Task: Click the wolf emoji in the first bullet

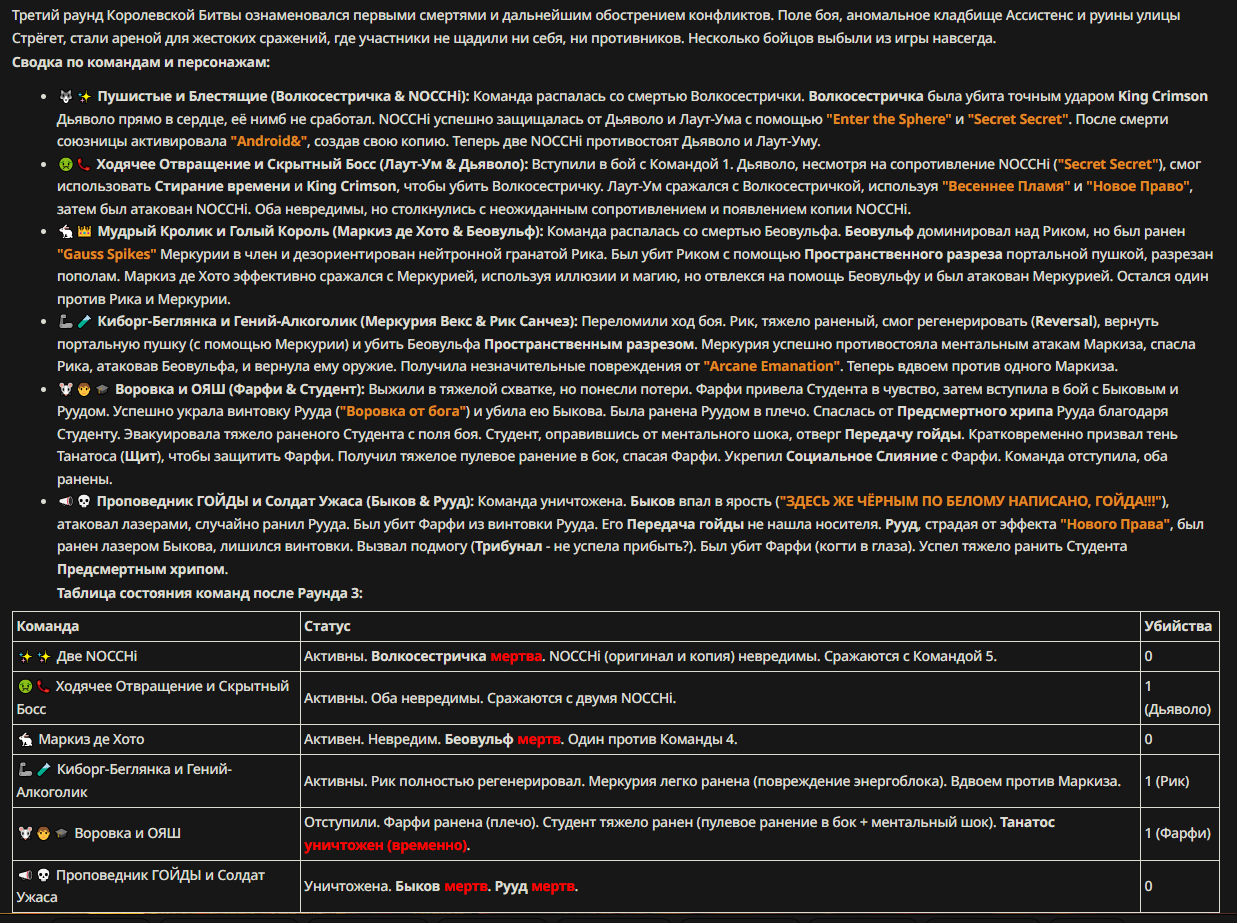Action: (x=65, y=97)
